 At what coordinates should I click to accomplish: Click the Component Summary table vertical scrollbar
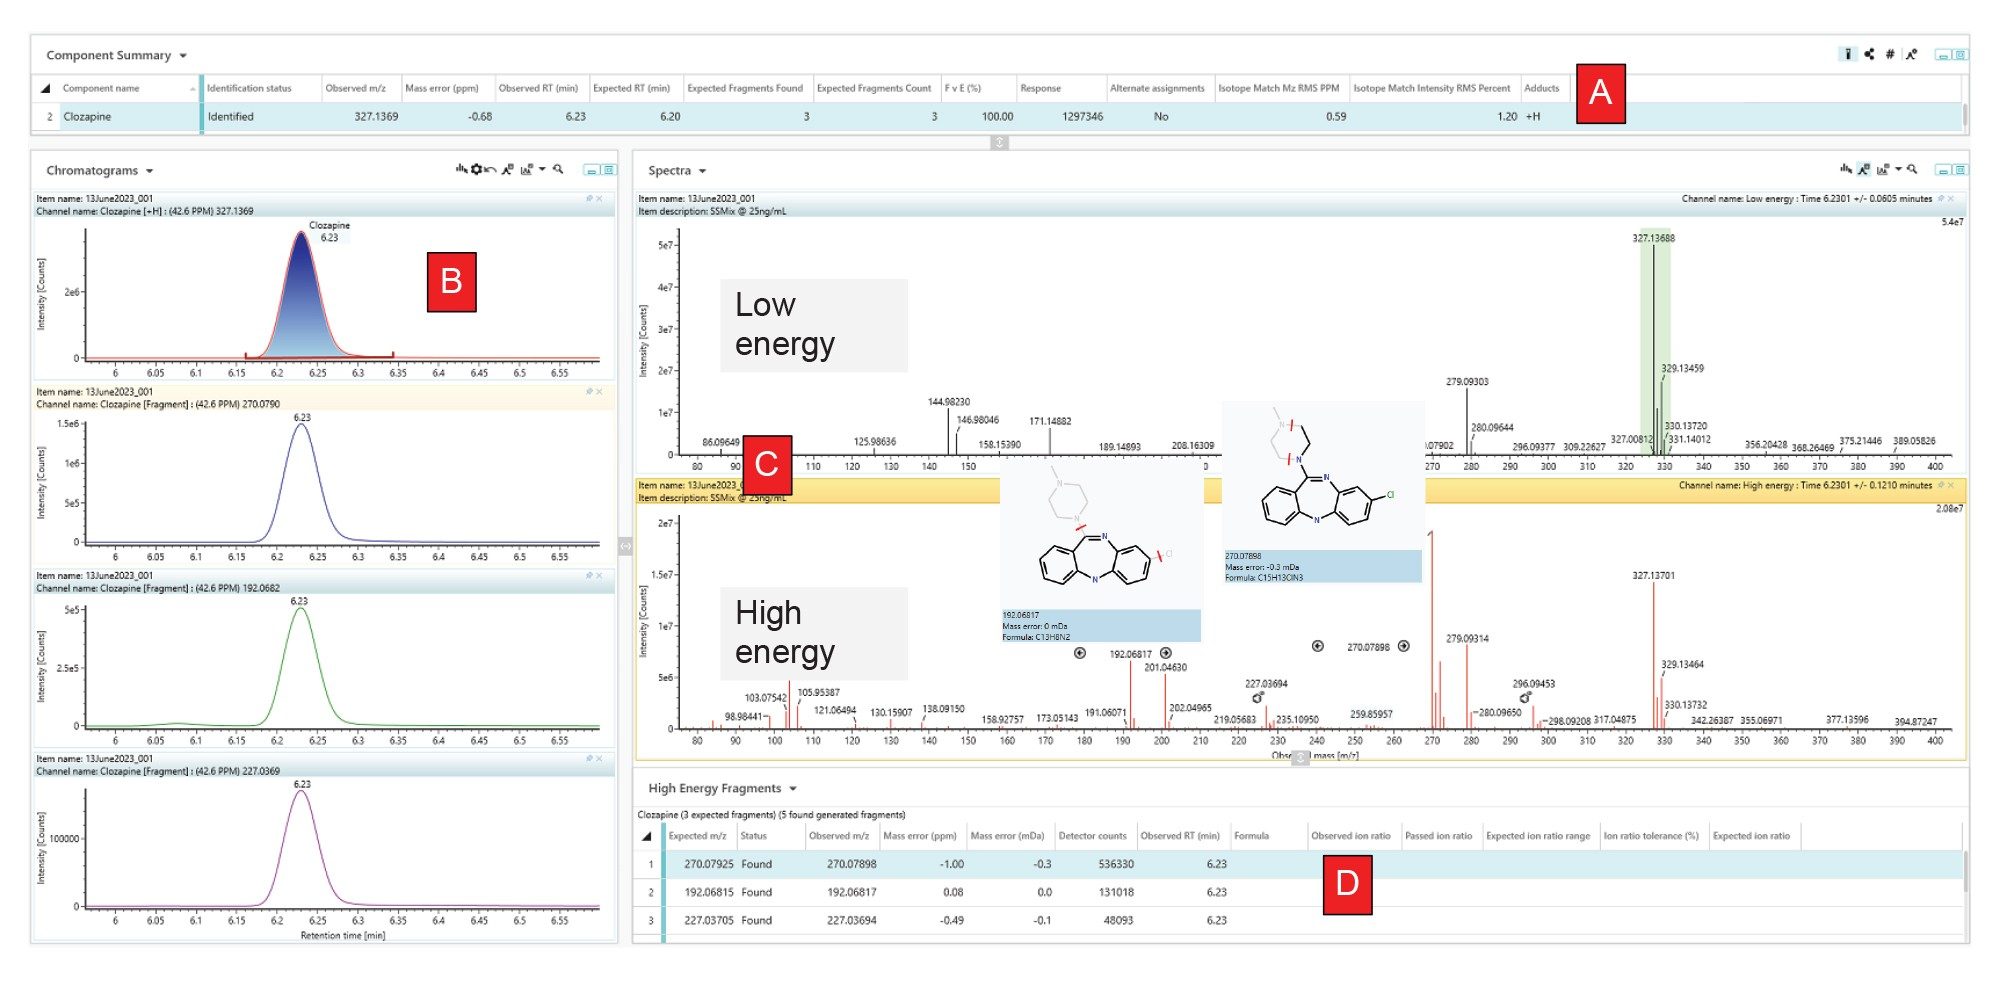click(x=1965, y=116)
